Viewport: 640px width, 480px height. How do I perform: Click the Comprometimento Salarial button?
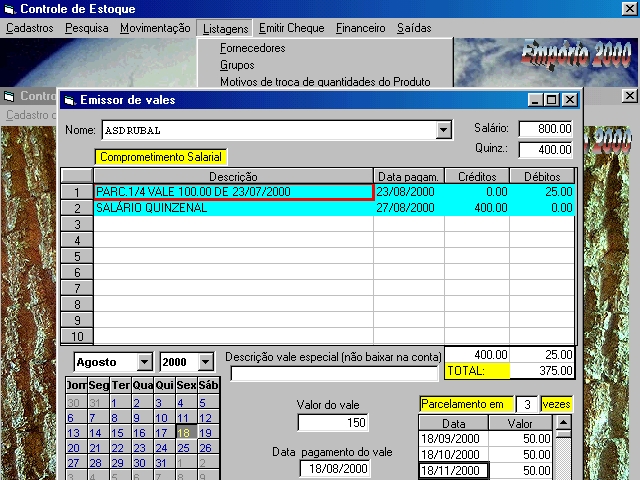pos(160,157)
